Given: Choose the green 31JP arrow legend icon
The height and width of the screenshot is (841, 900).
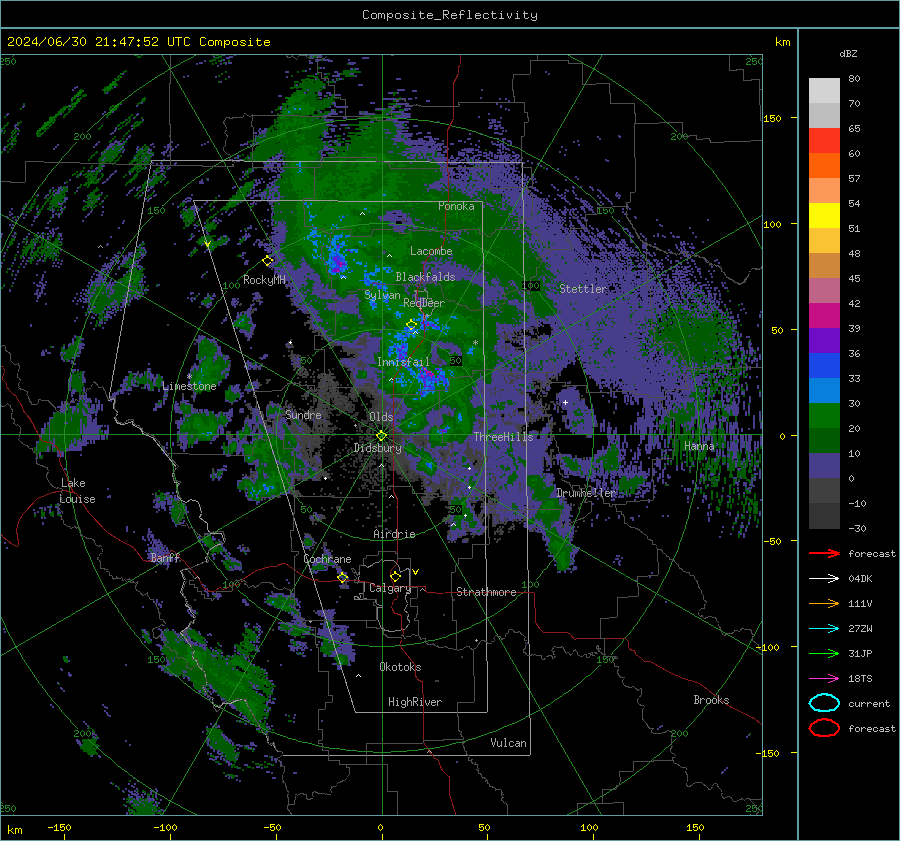Looking at the screenshot, I should [824, 653].
